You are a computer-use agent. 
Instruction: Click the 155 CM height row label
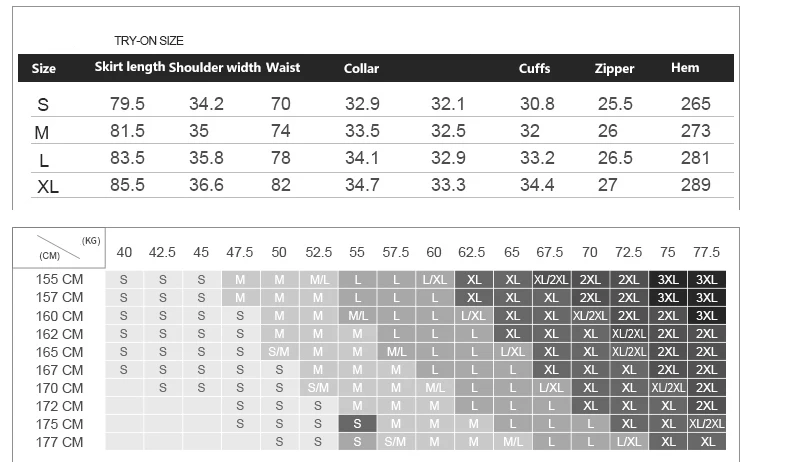pos(59,279)
